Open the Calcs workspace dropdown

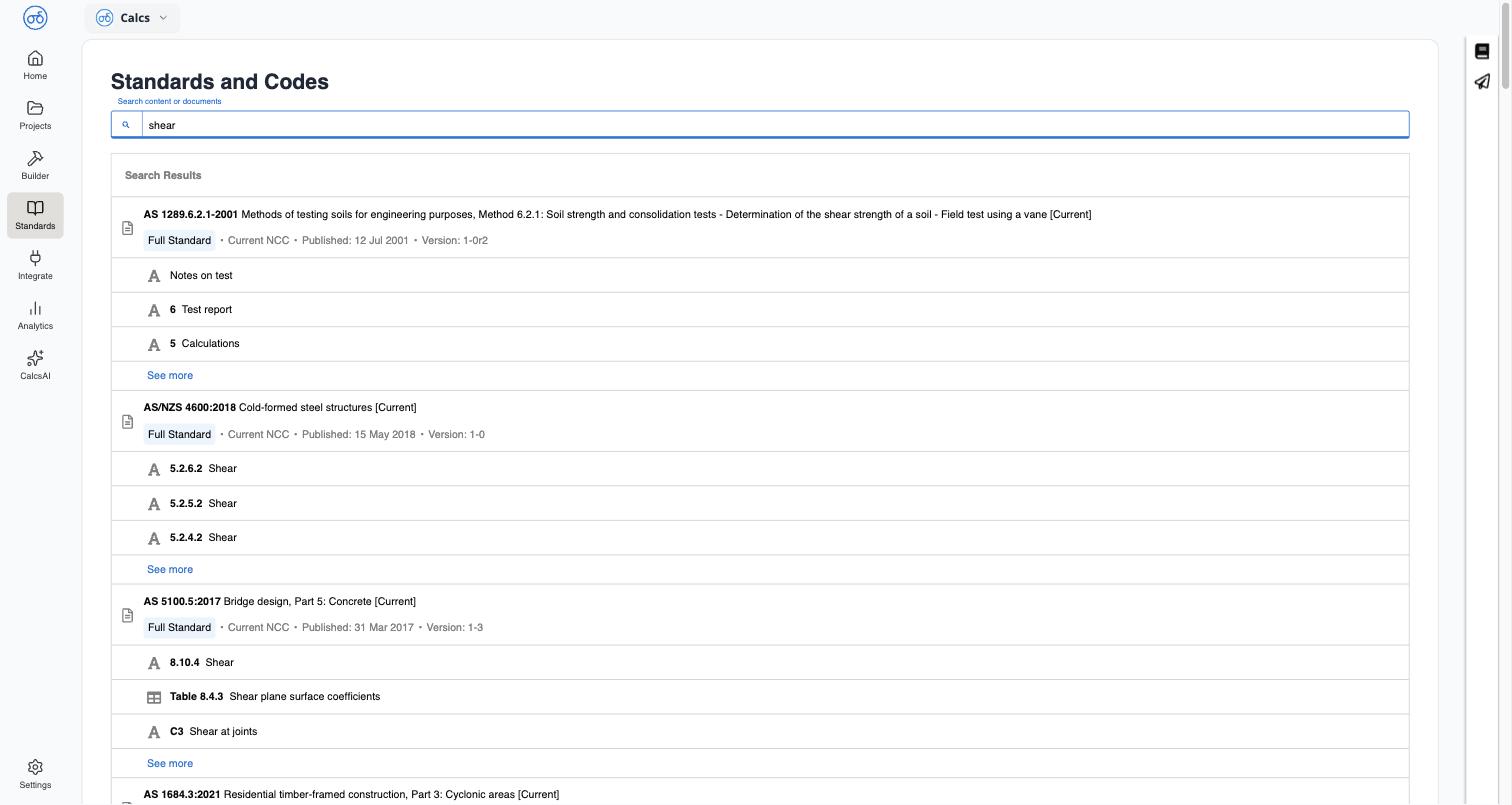(132, 18)
